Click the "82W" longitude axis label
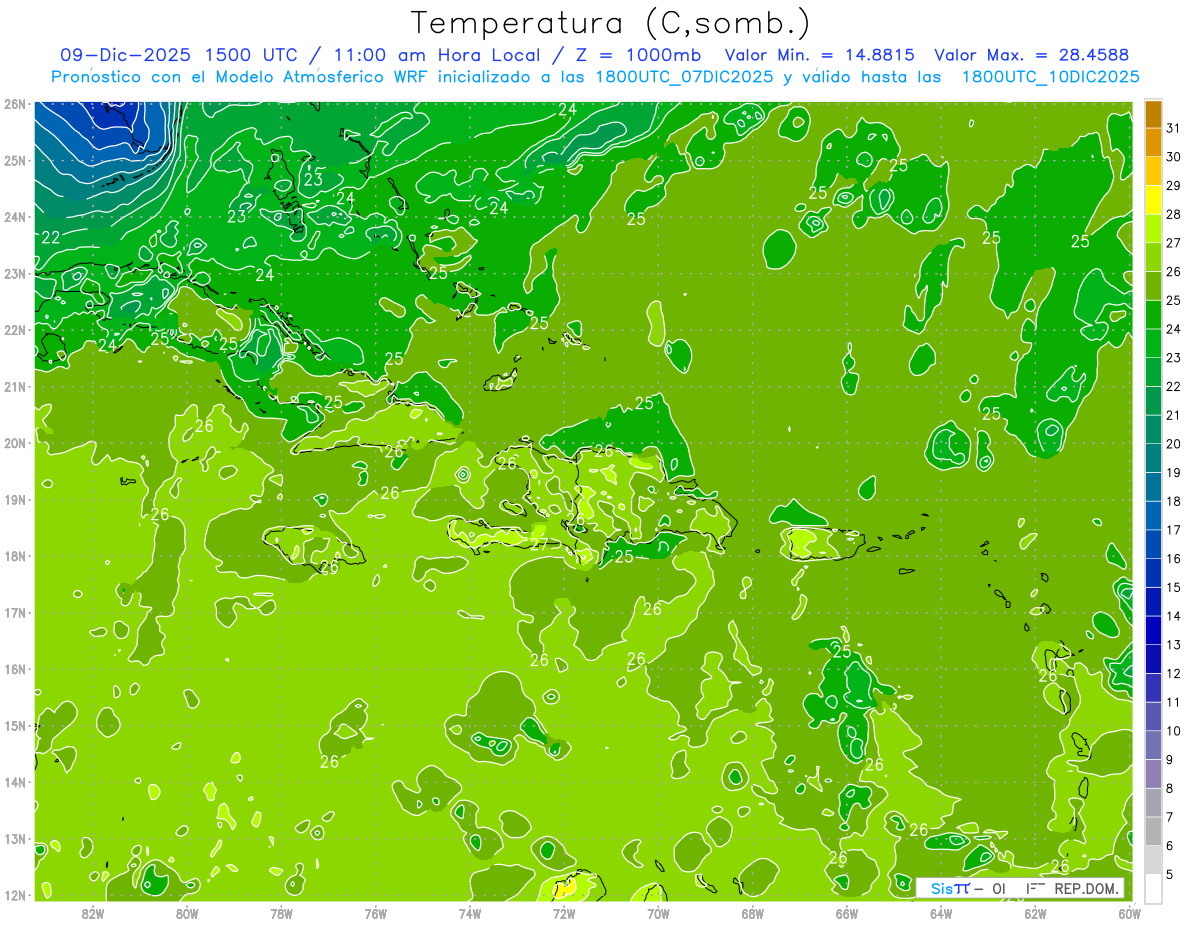This screenshot has width=1200, height=927. pos(93,913)
